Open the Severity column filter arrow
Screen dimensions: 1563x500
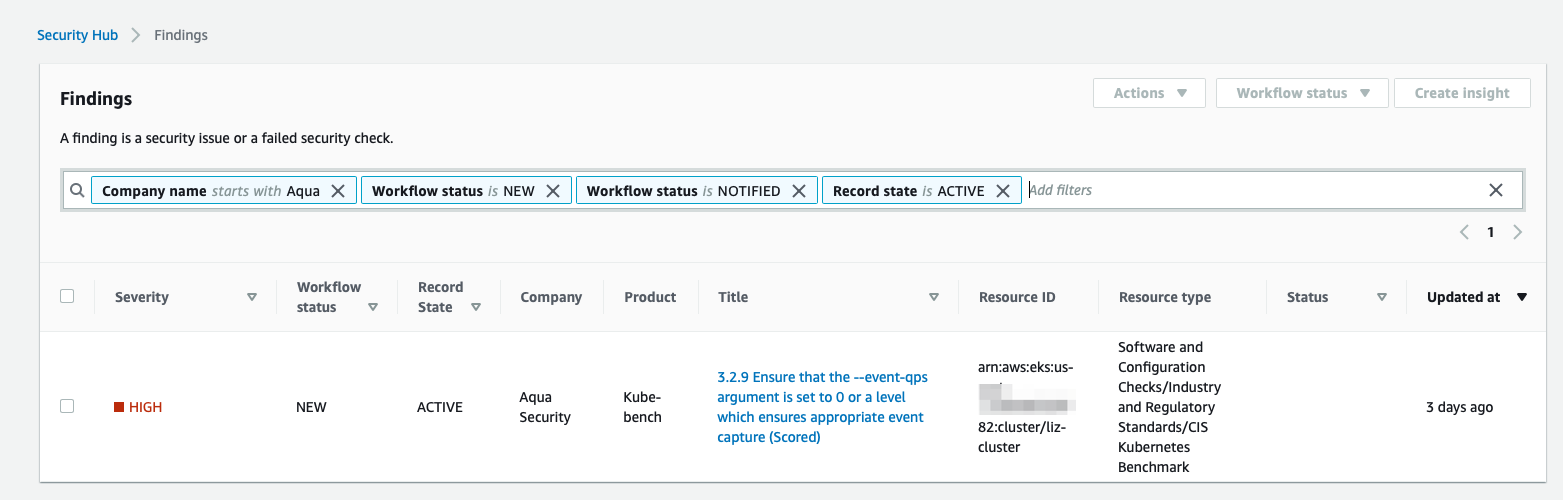[252, 297]
